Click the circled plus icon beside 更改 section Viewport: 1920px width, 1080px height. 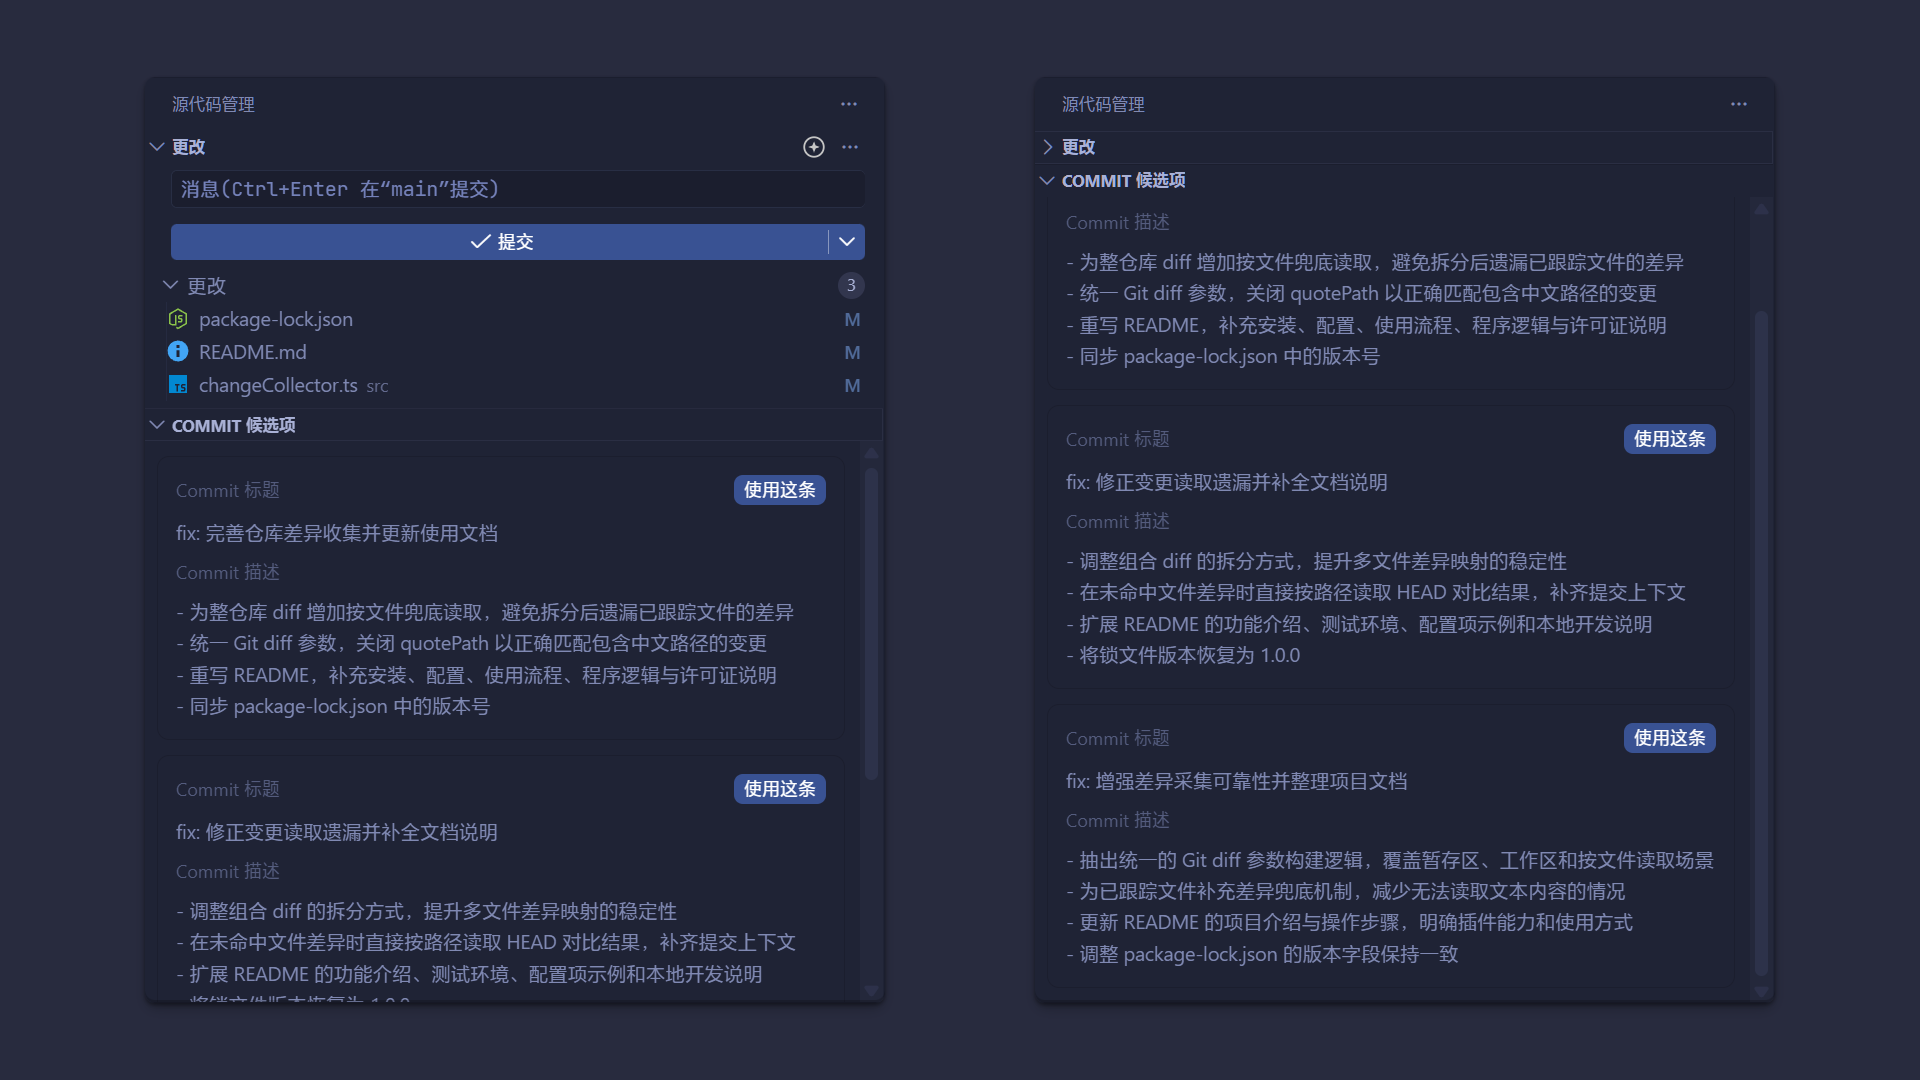point(814,147)
